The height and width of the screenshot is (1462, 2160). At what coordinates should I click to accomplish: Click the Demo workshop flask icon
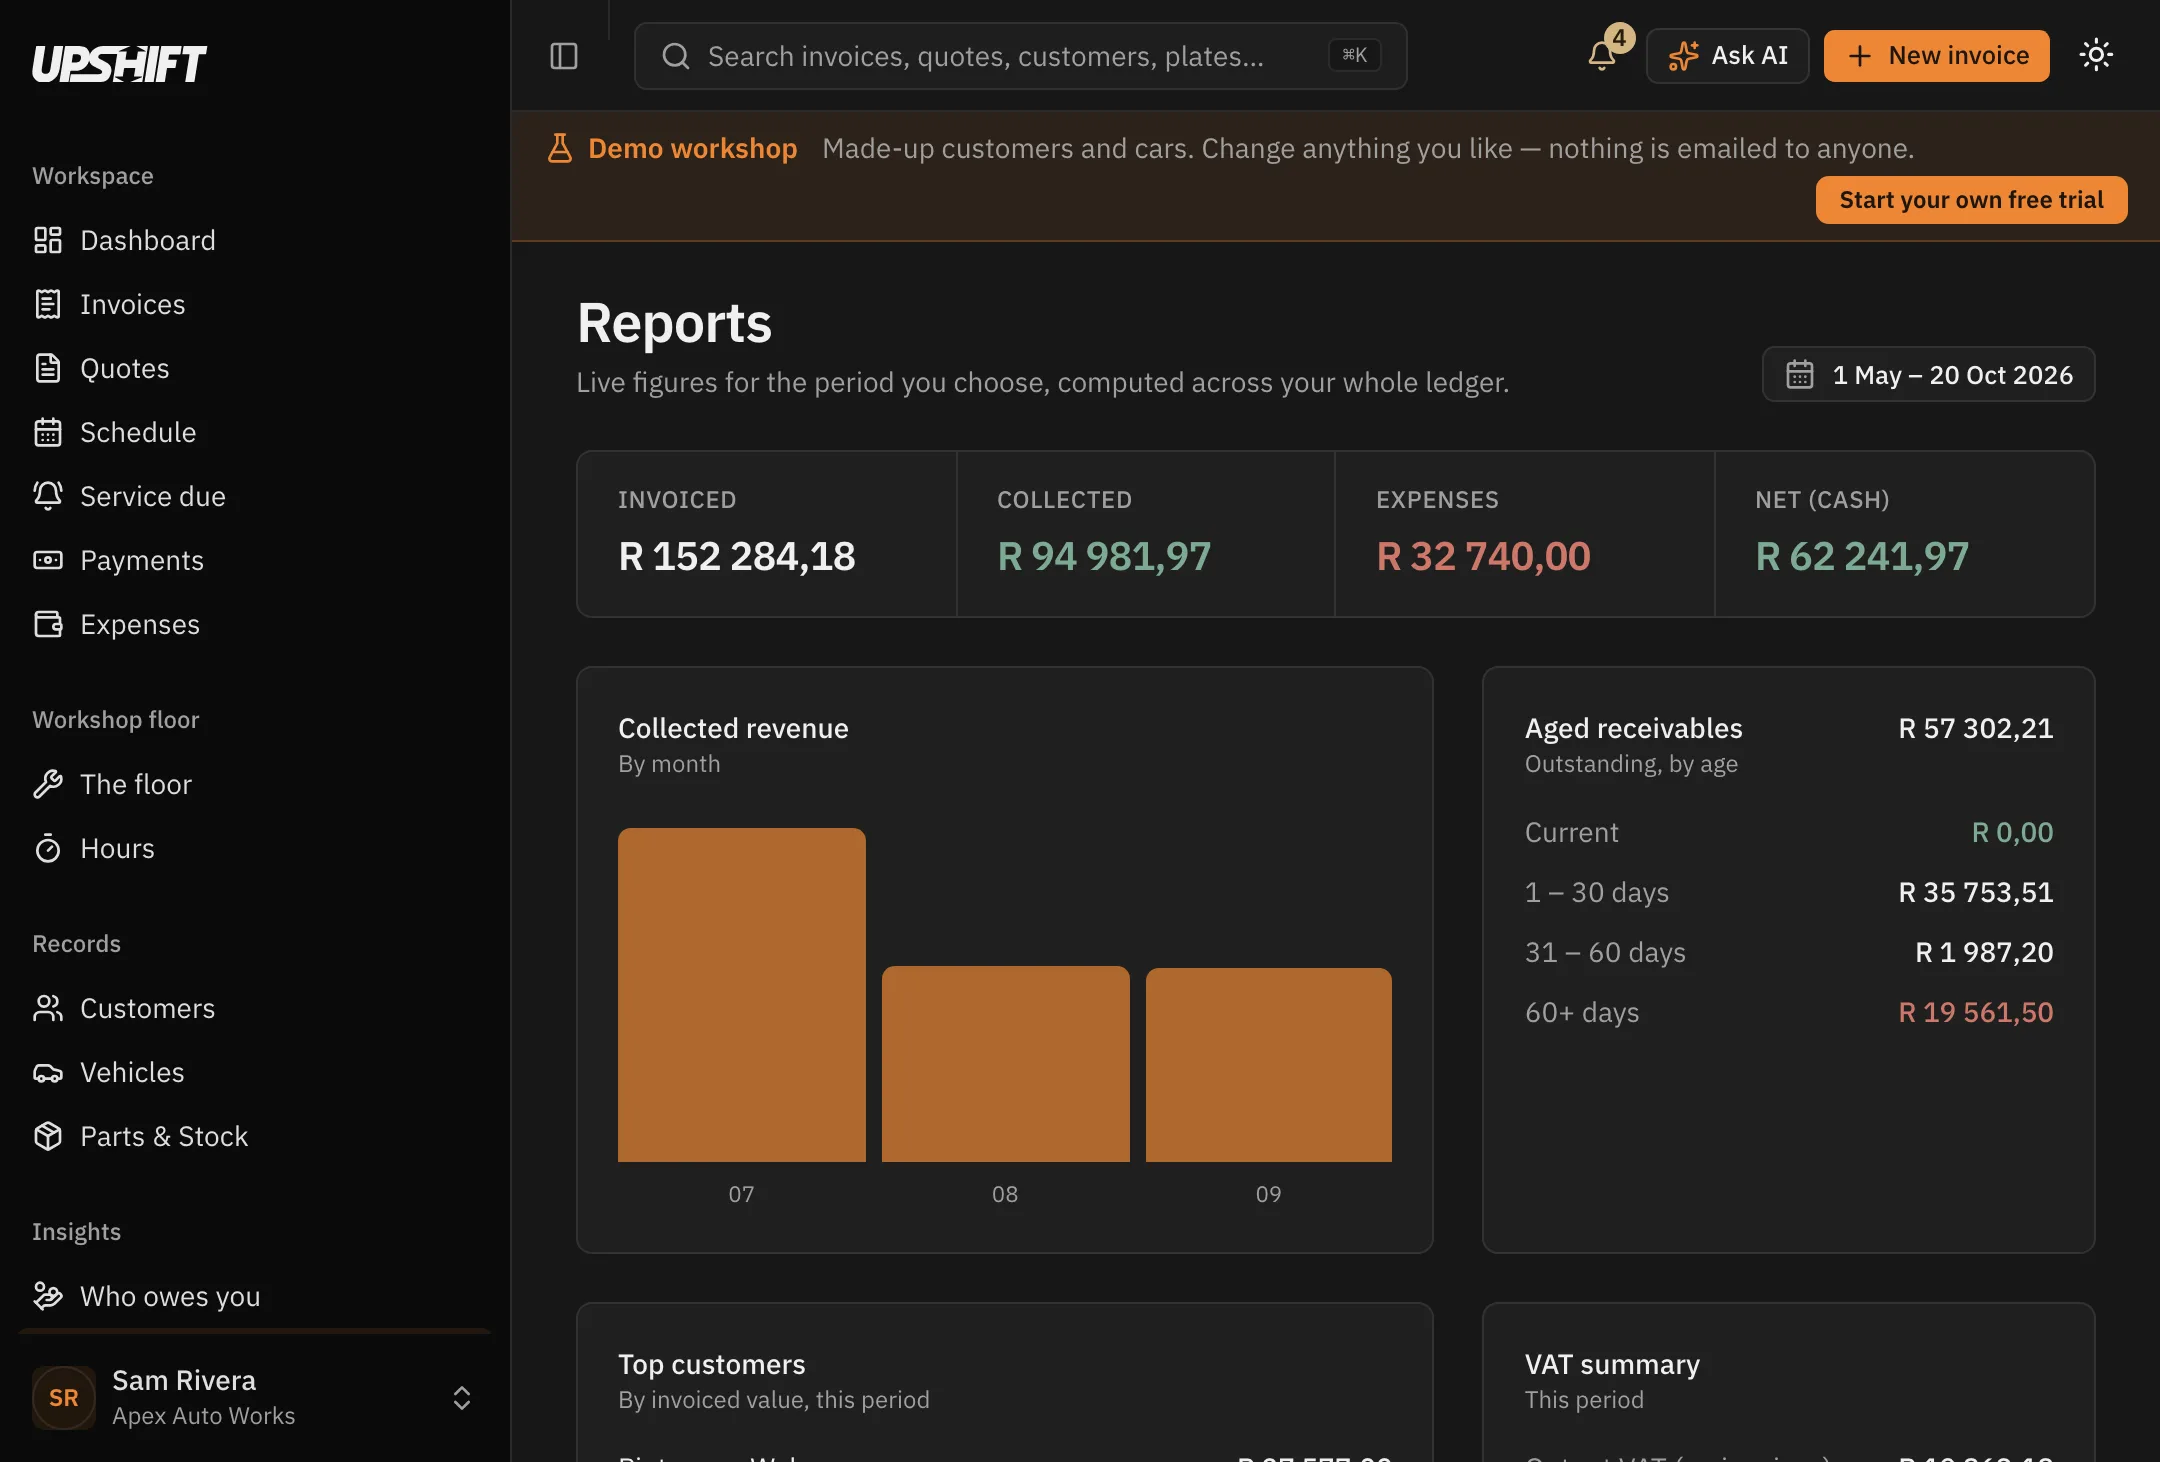pyautogui.click(x=560, y=148)
